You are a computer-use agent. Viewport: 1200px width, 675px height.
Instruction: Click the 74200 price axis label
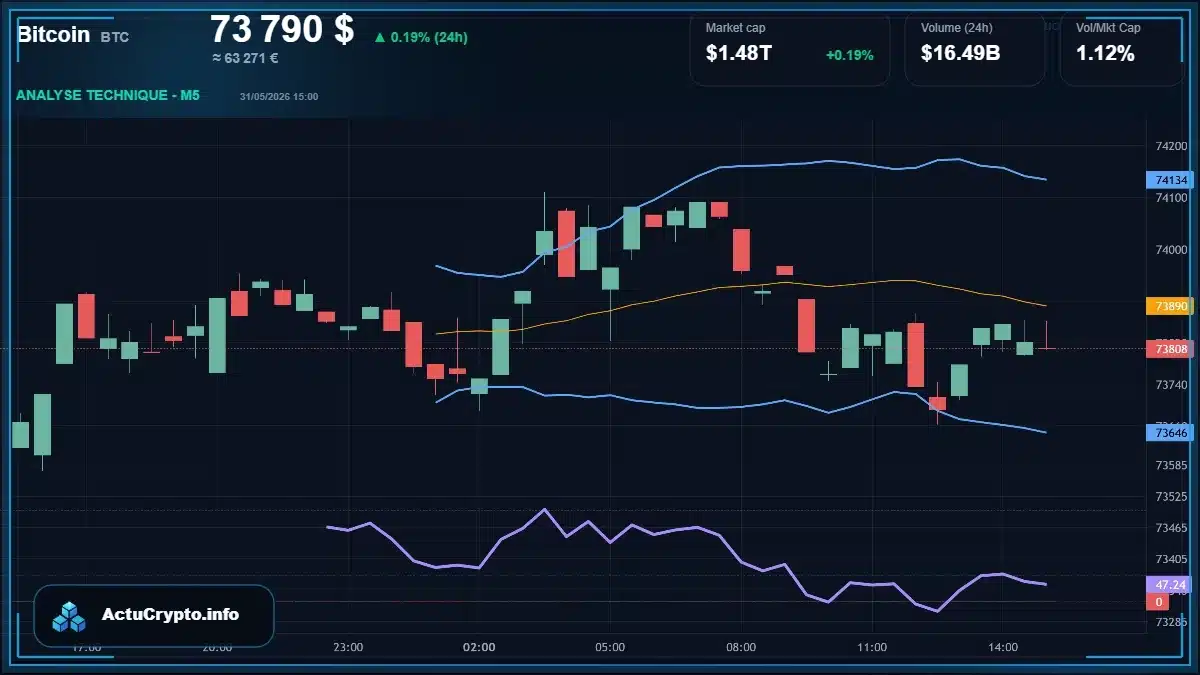pos(1171,146)
